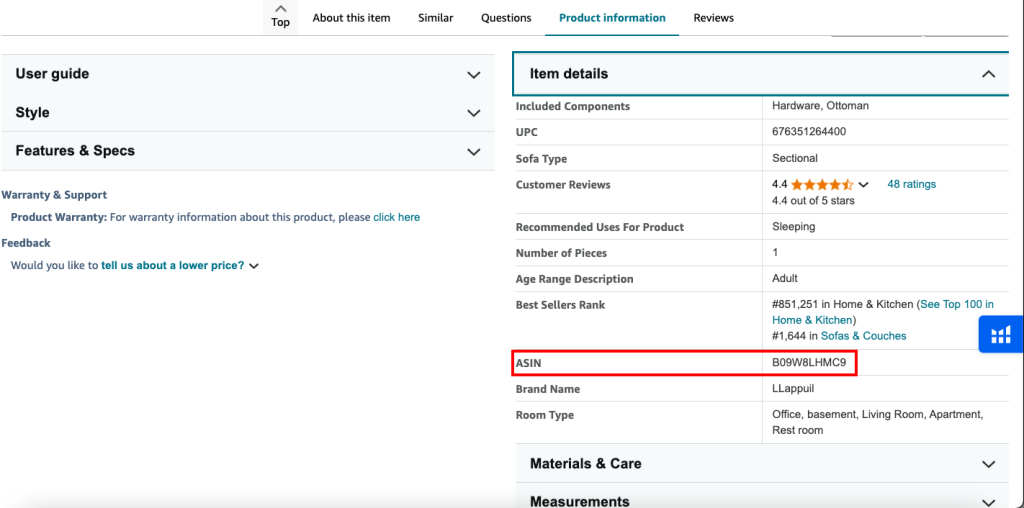Image resolution: width=1024 pixels, height=508 pixels.
Task: Expand the Features & Specs section
Action: [x=474, y=151]
